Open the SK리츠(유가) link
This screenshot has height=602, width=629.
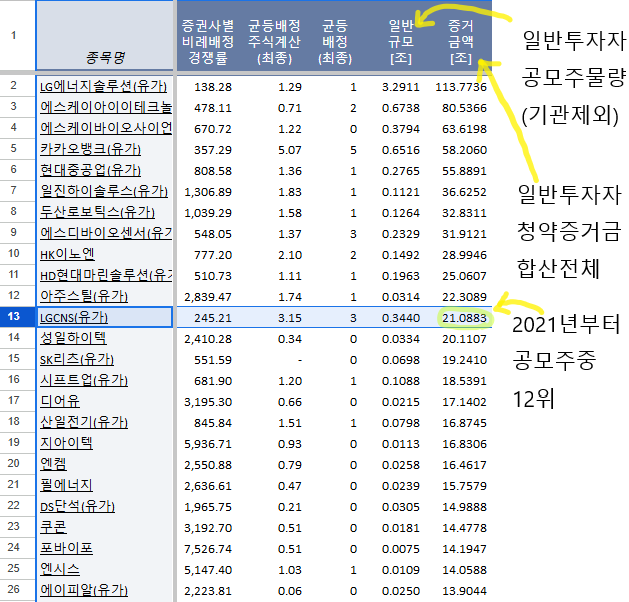[77, 359]
